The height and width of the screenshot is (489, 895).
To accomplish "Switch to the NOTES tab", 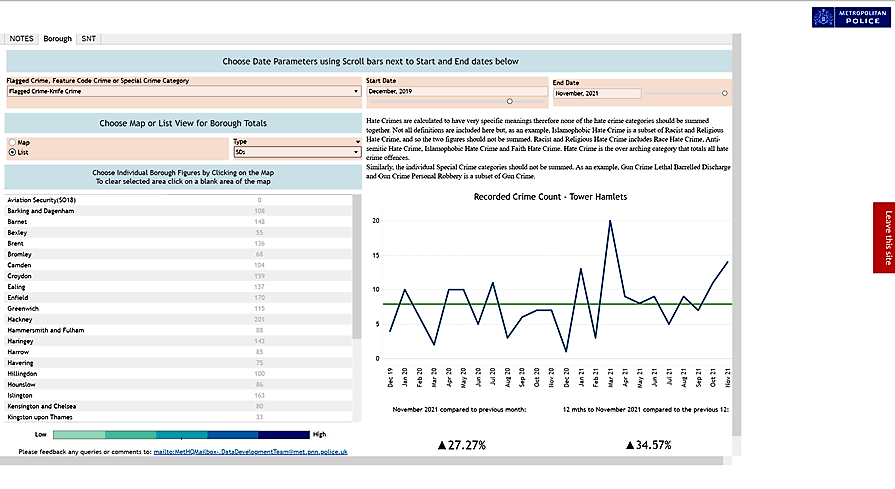I will 22,38.
